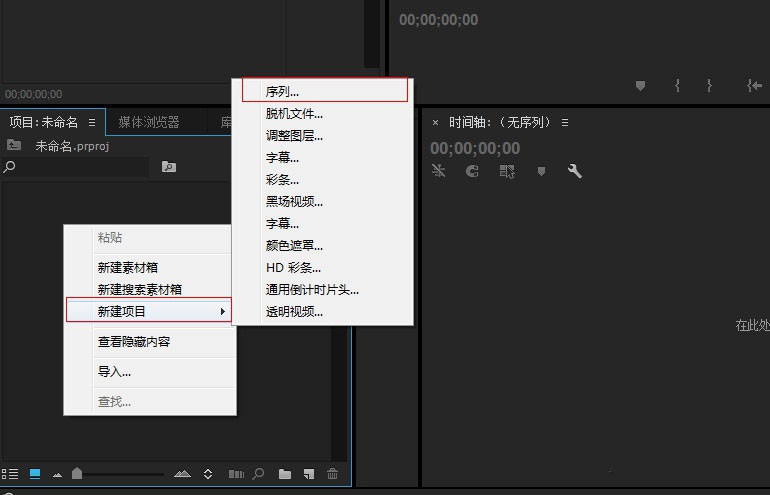Switch project panel to icon view
Screen dimensions: 770x495
pos(35,474)
